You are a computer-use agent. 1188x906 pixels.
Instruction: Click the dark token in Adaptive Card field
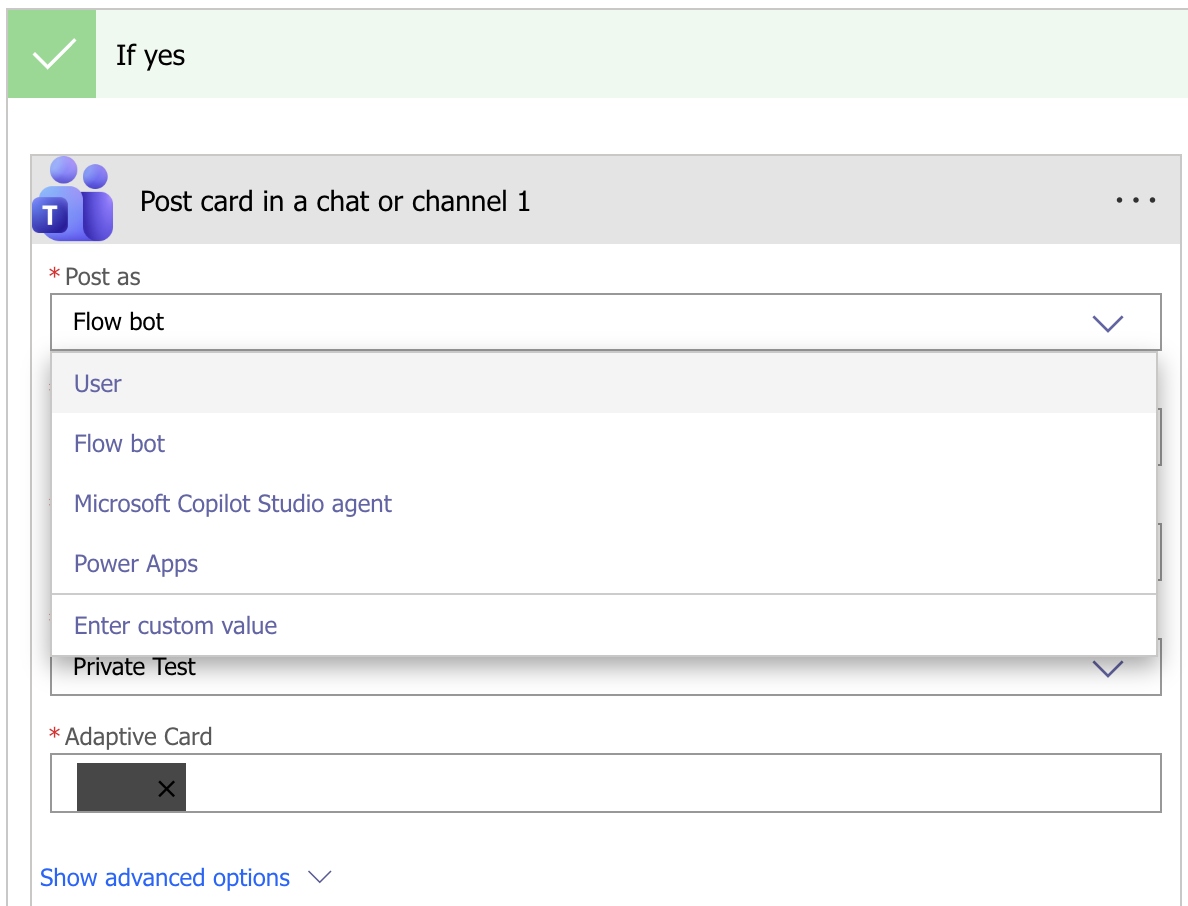115,787
